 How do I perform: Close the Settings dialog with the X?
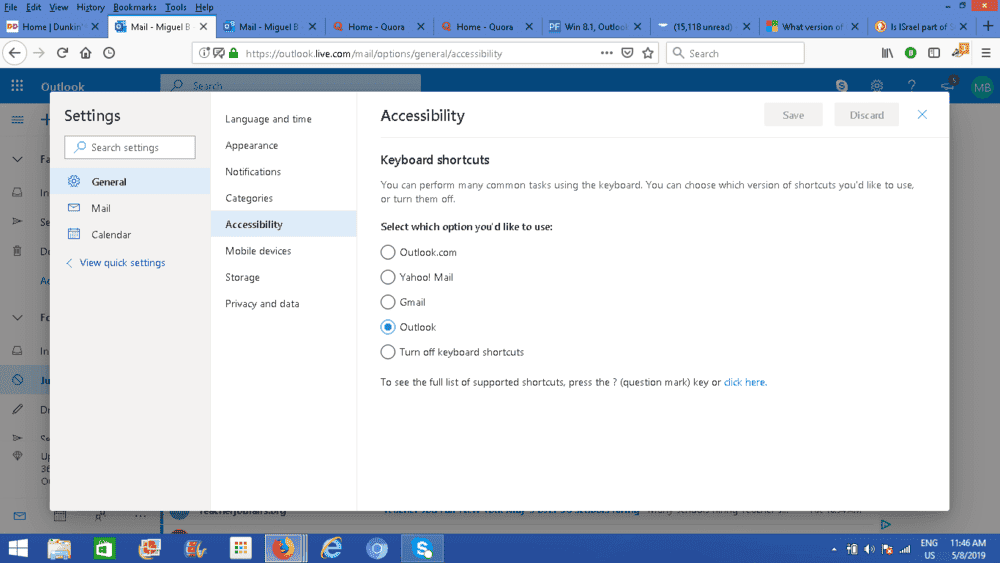click(922, 115)
